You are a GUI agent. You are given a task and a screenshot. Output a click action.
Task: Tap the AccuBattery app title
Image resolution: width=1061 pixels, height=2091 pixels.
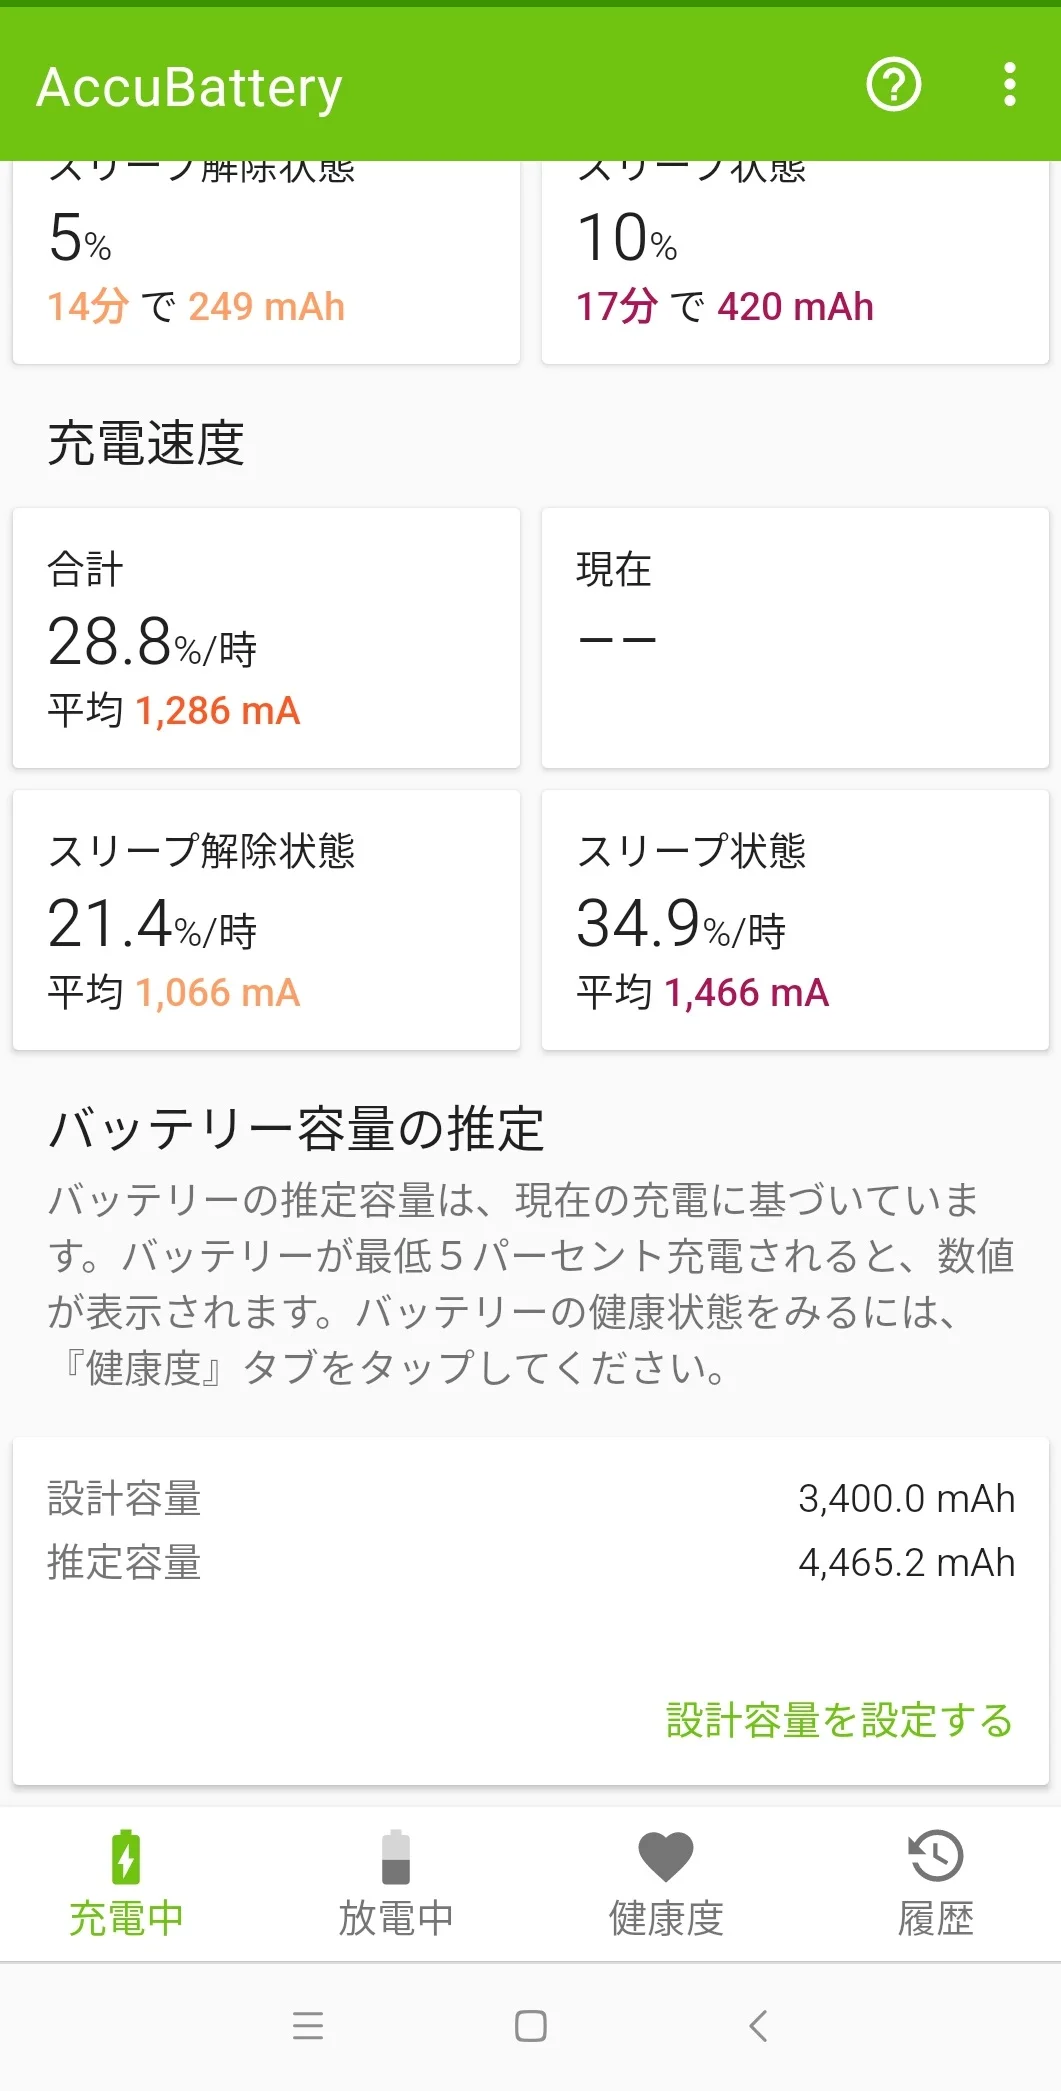coord(190,87)
